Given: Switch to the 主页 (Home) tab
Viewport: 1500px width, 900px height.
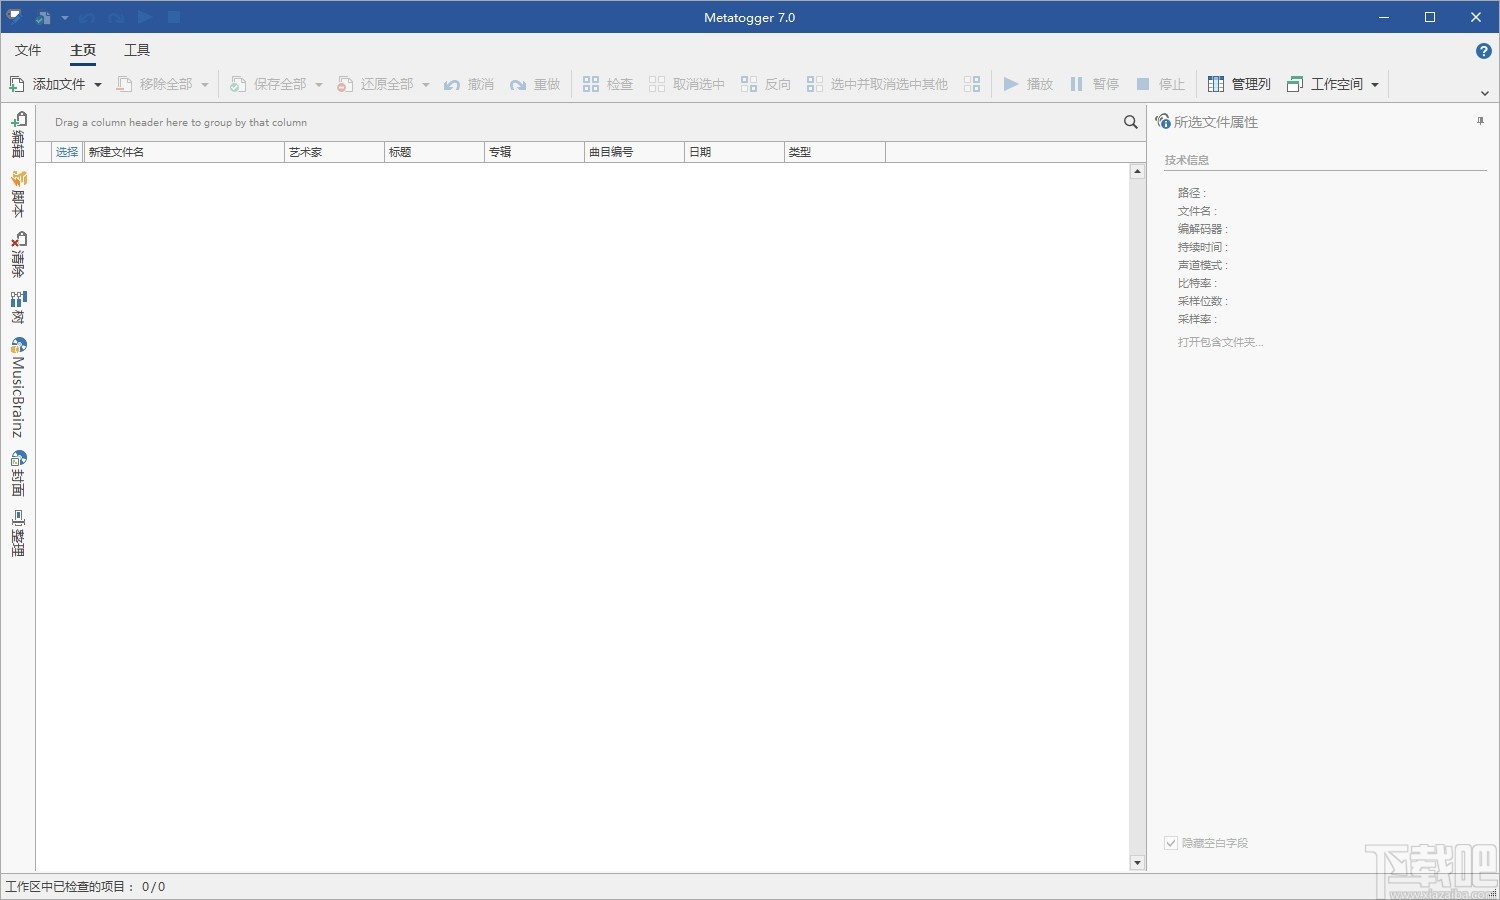Looking at the screenshot, I should pyautogui.click(x=83, y=50).
